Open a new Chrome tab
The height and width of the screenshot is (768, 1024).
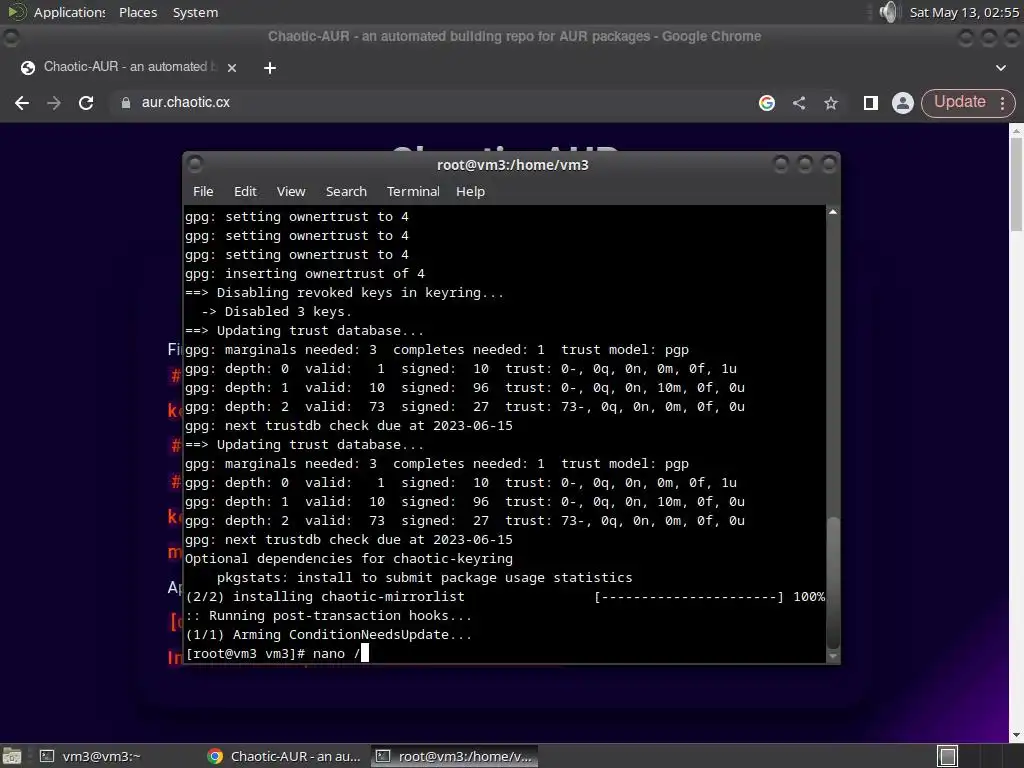(270, 67)
